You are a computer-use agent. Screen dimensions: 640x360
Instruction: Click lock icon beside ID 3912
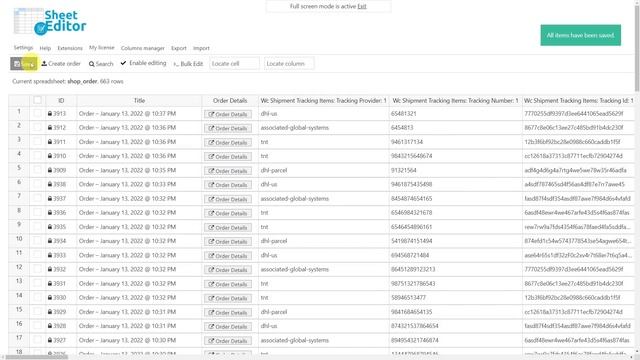coord(50,128)
